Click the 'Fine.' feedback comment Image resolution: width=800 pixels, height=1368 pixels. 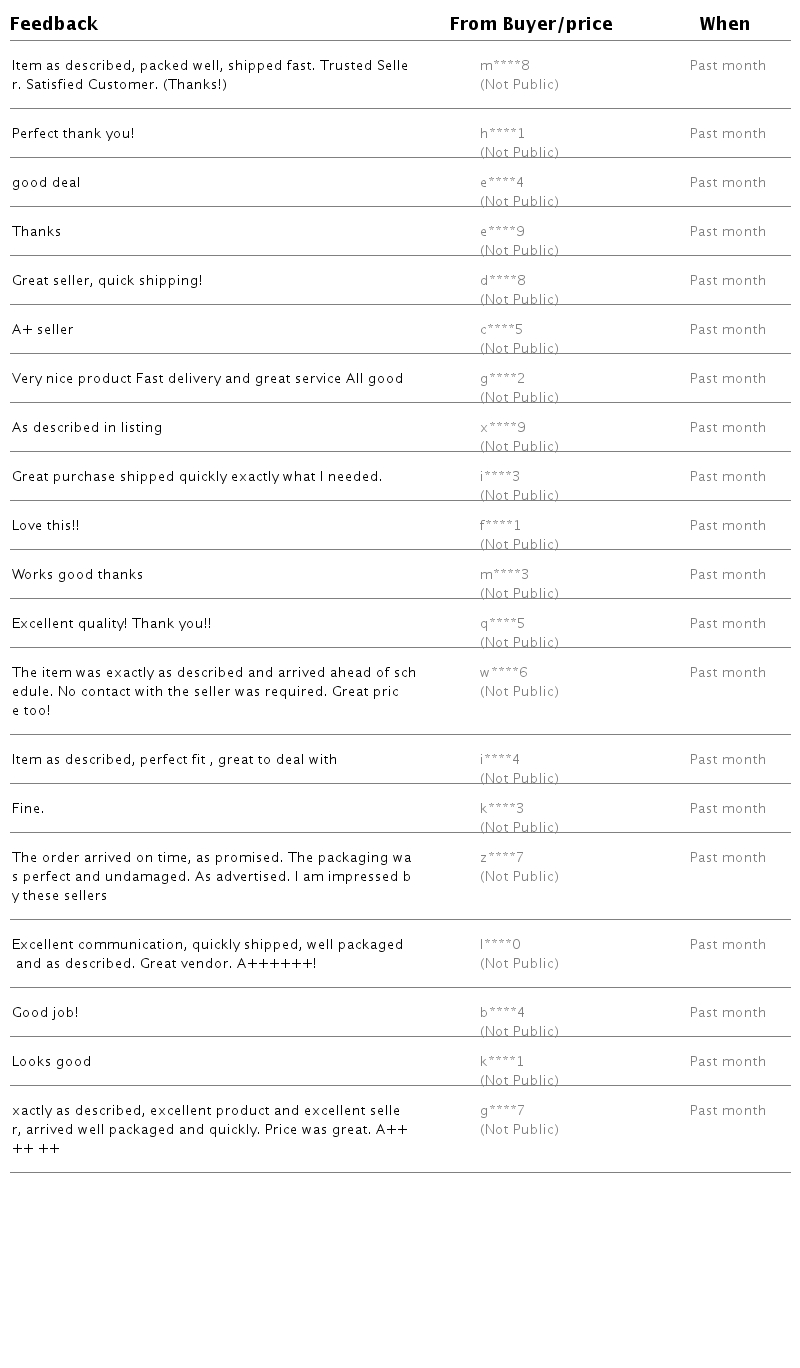click(x=28, y=809)
